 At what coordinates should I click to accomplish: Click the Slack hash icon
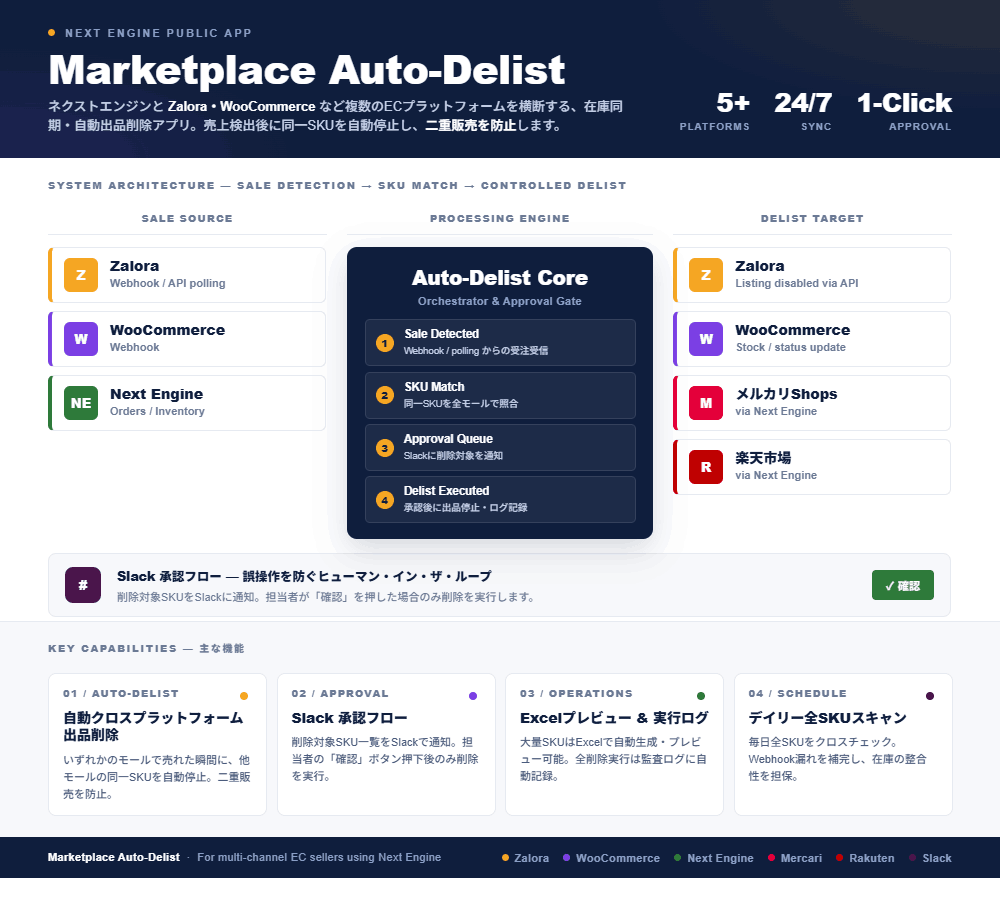pos(83,585)
